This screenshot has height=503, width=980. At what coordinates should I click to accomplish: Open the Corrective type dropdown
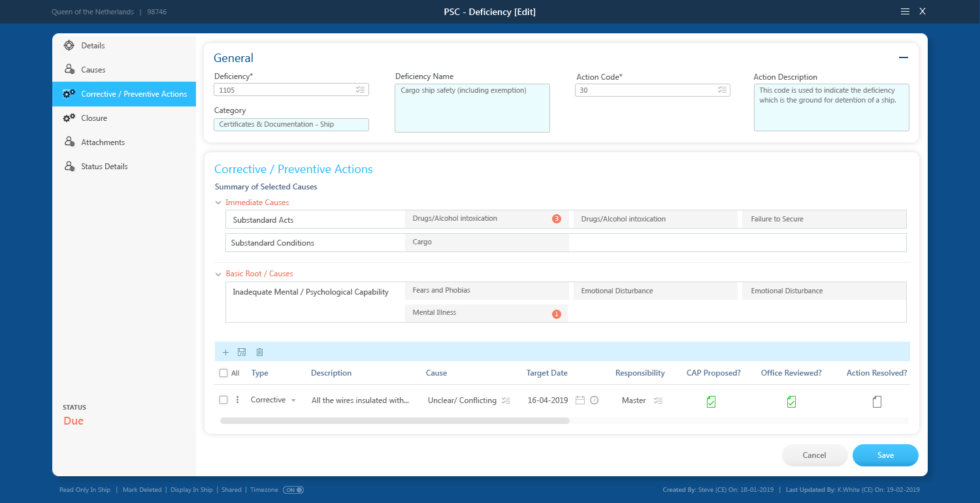tap(293, 400)
